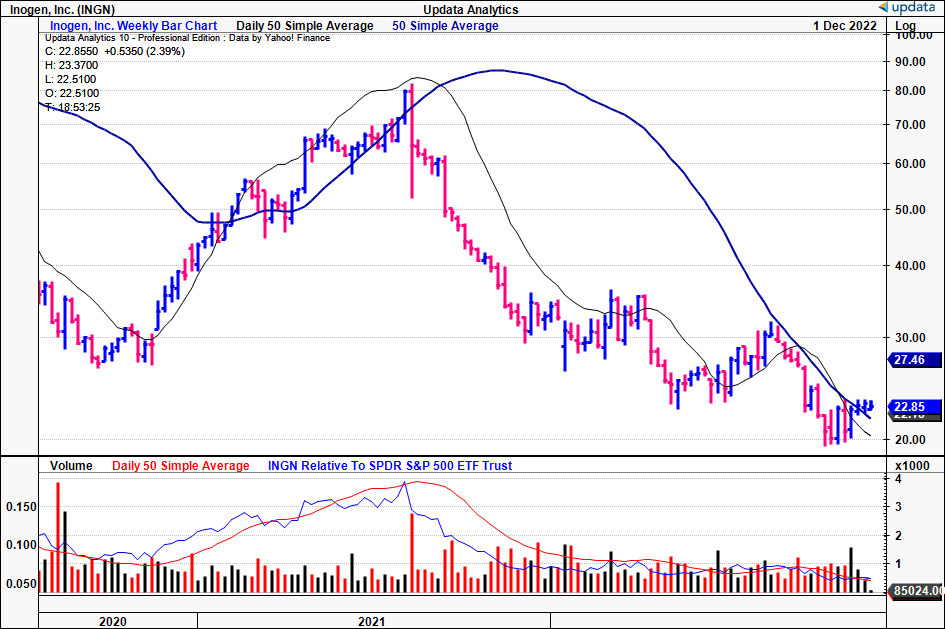
Task: Select the open value O: 22.5100
Action: 72,93
